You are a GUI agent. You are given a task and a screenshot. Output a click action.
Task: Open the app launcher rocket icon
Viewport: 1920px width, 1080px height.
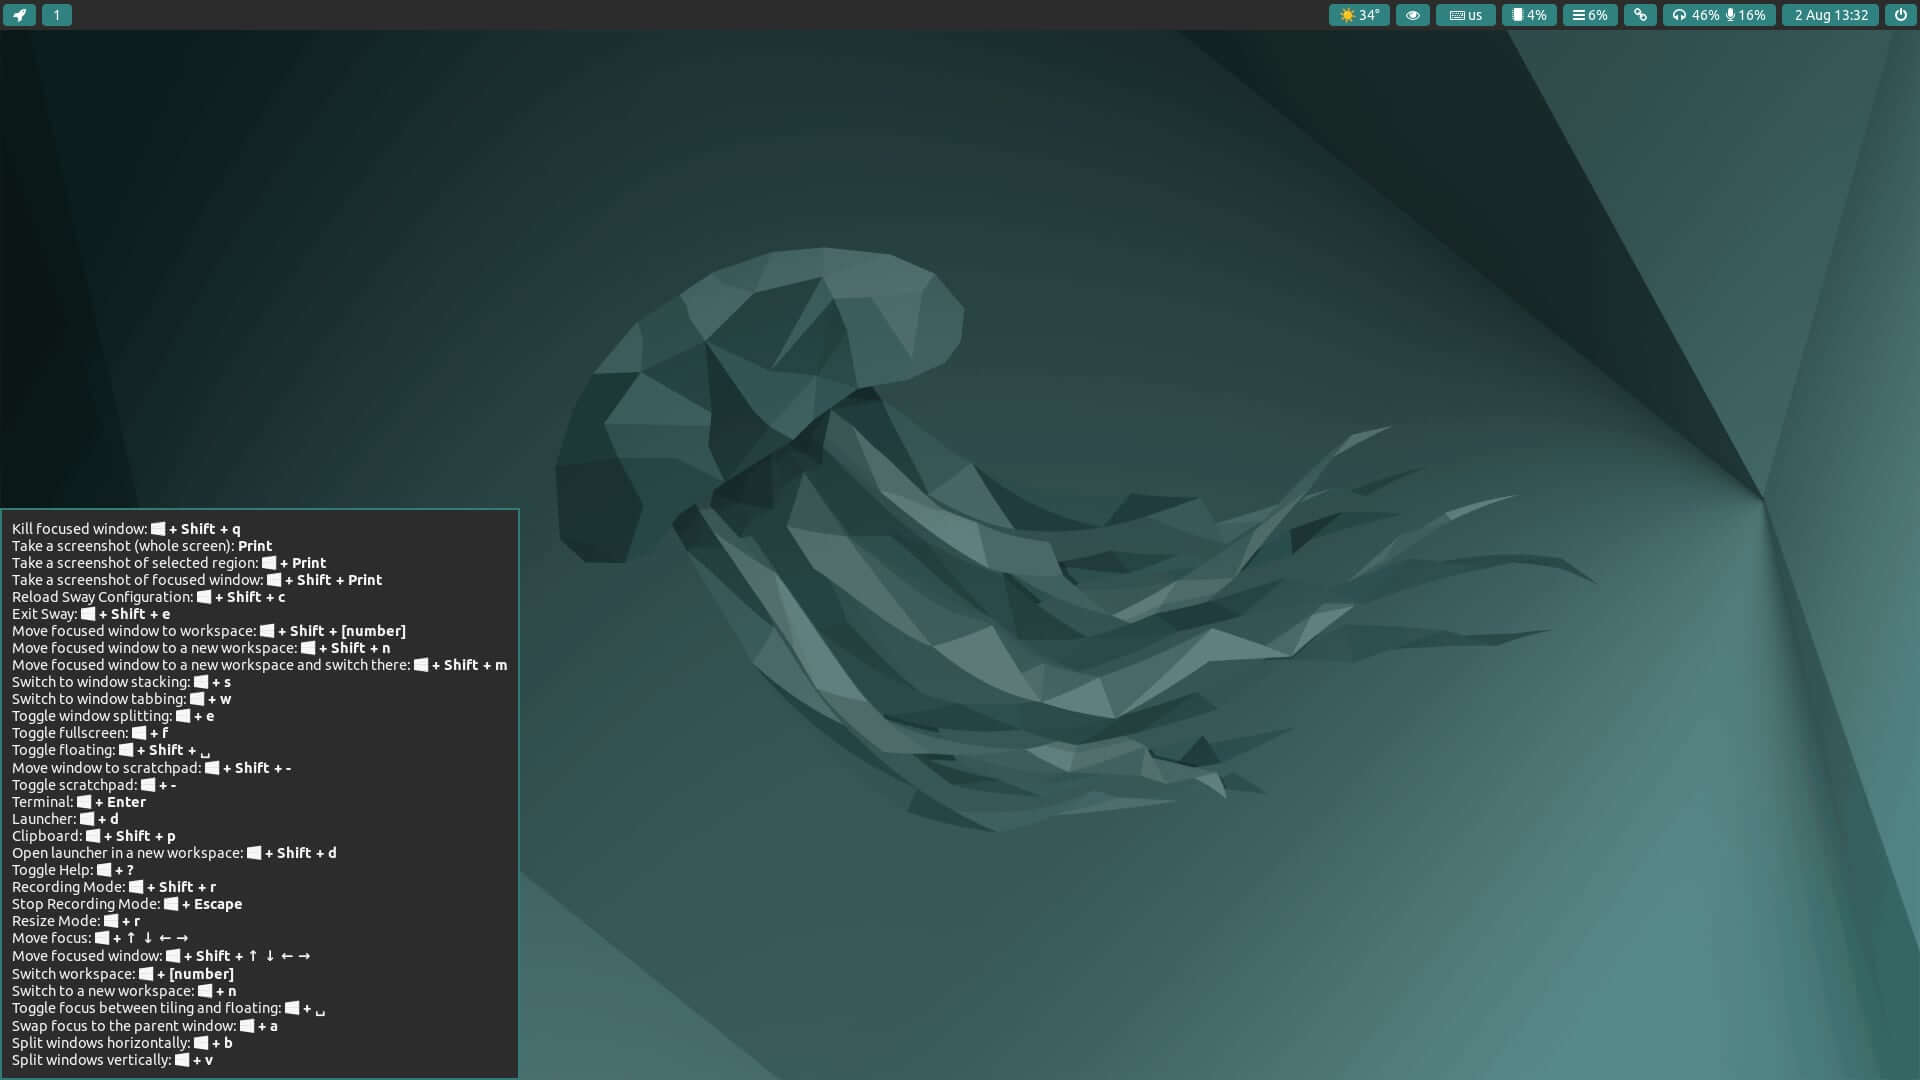(x=19, y=15)
